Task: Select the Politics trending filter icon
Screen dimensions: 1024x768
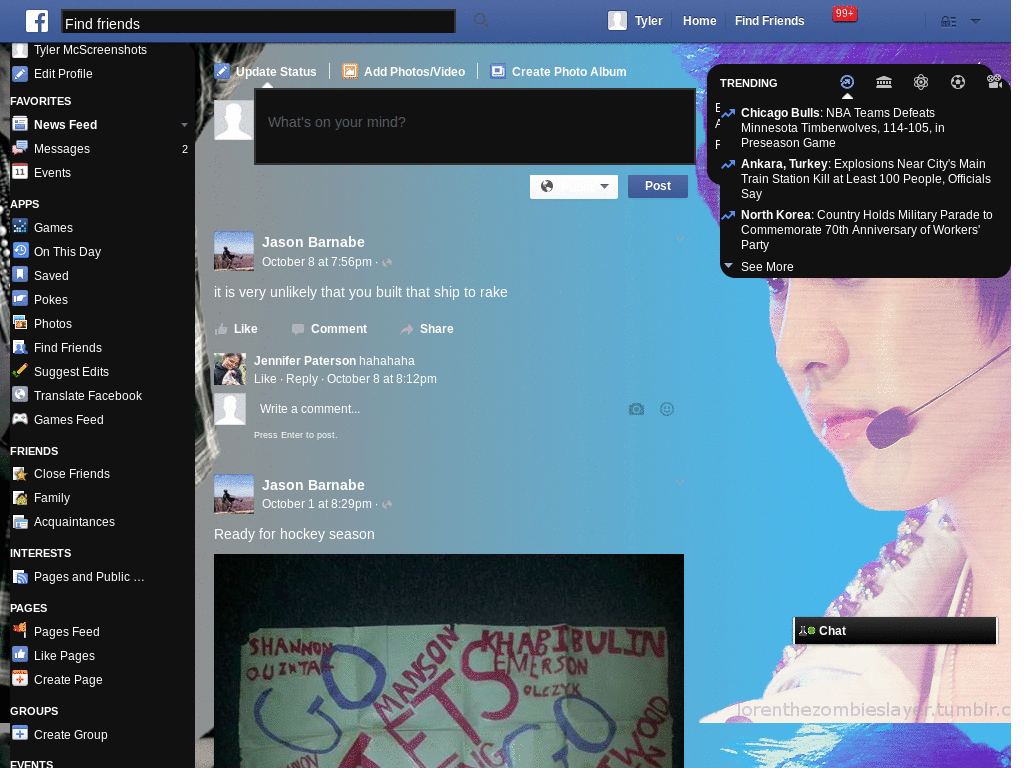Action: (884, 82)
